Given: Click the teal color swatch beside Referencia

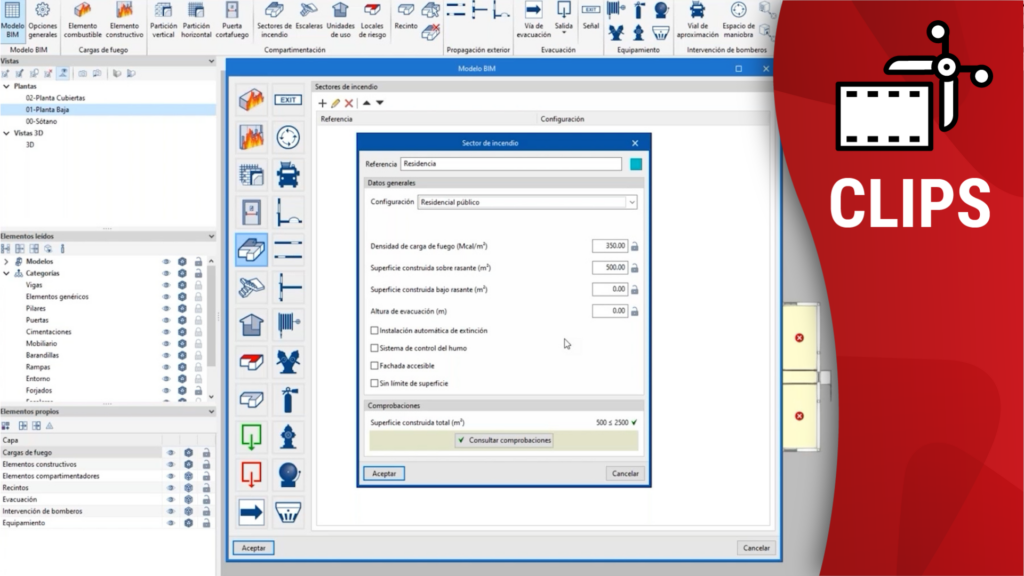Looking at the screenshot, I should tap(635, 164).
